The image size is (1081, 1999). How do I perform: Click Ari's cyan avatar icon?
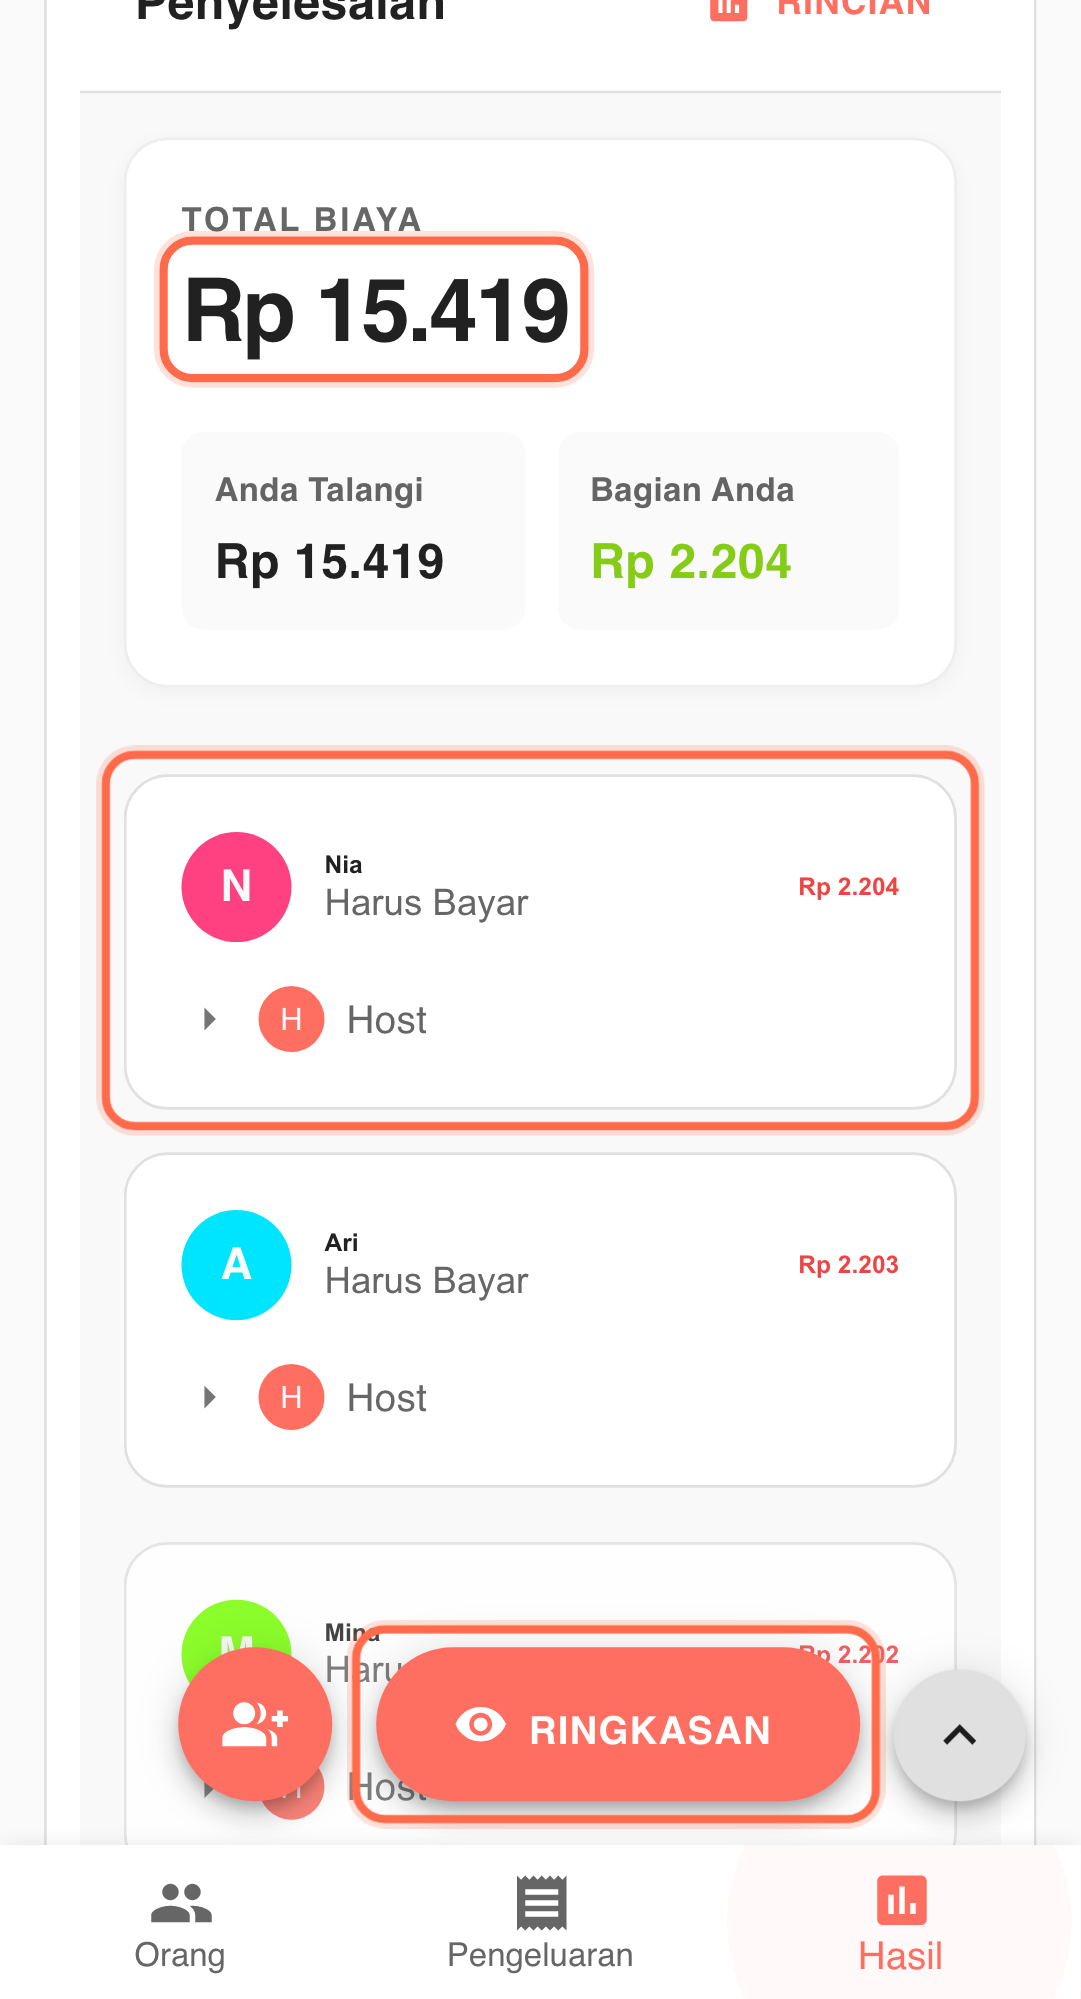coord(236,1264)
